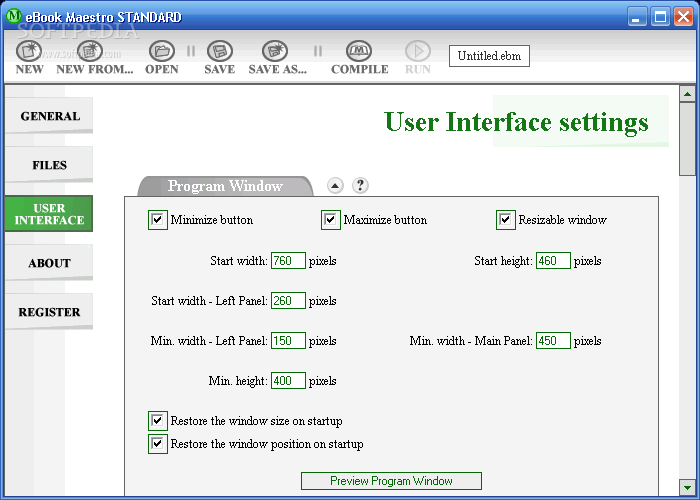Image resolution: width=700 pixels, height=500 pixels.
Task: Click the scrollbar up arrow
Action: click(x=687, y=94)
